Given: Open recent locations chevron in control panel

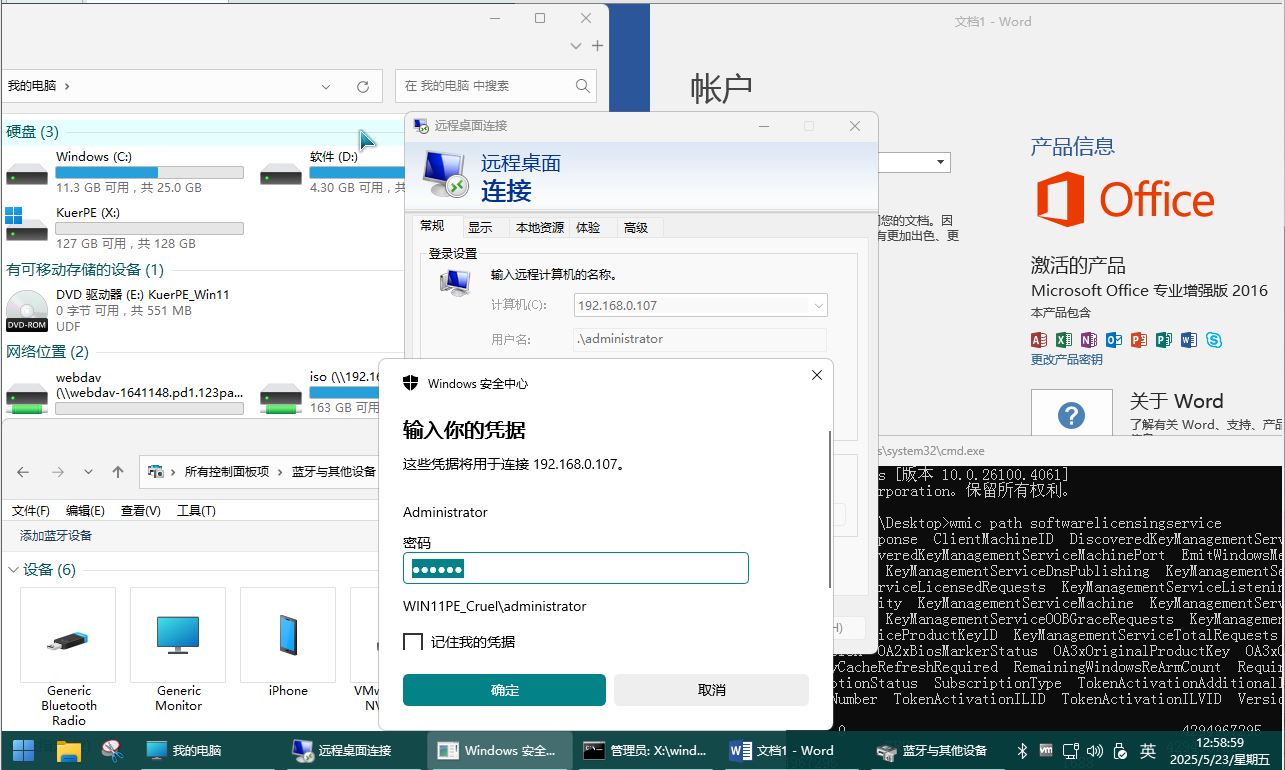Looking at the screenshot, I should click(88, 472).
